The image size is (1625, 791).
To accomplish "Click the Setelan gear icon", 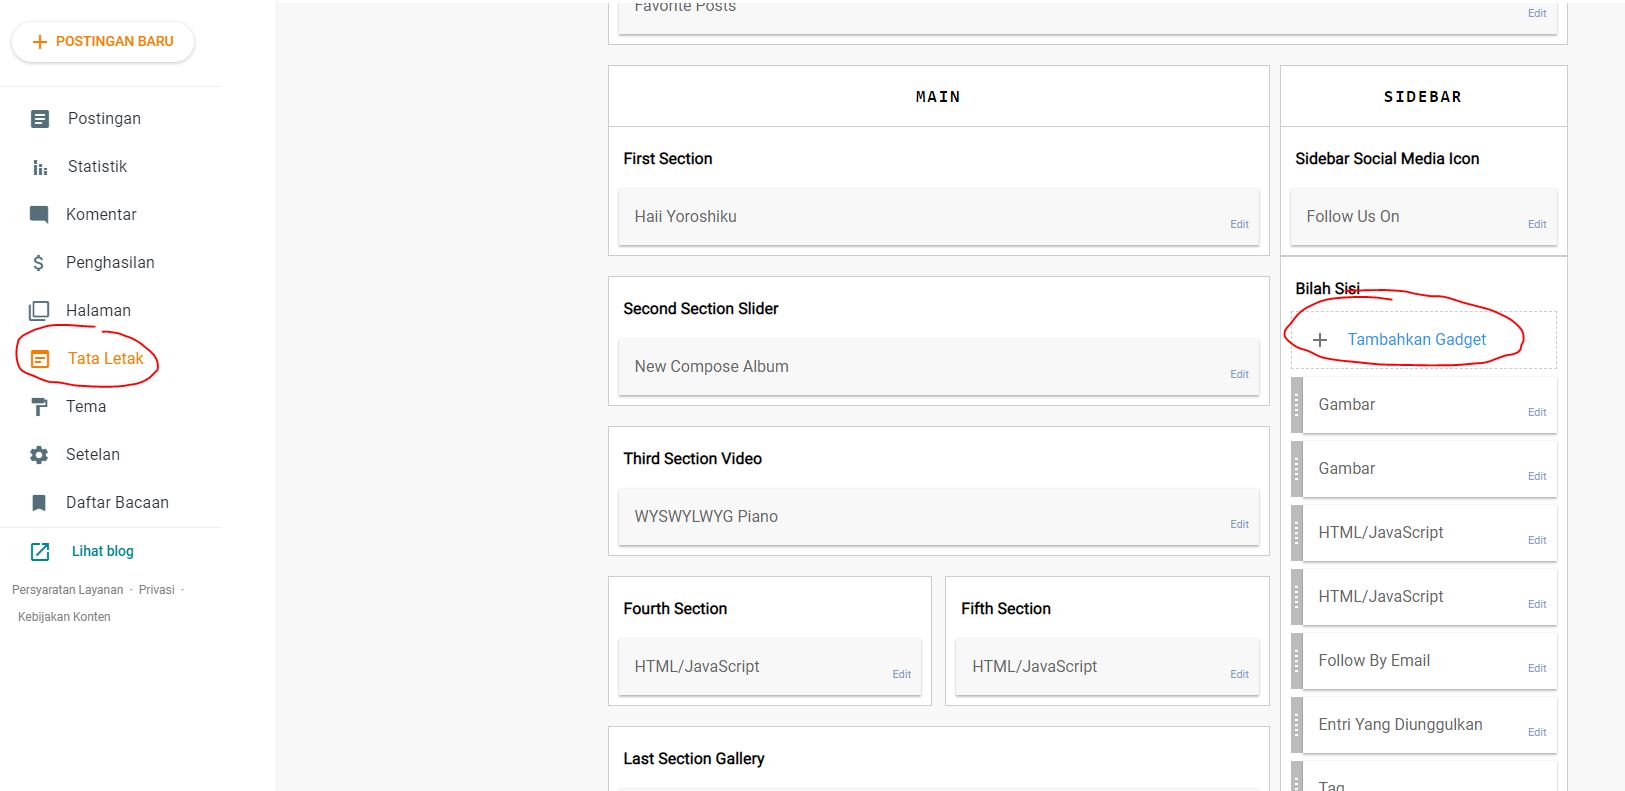I will coord(39,455).
